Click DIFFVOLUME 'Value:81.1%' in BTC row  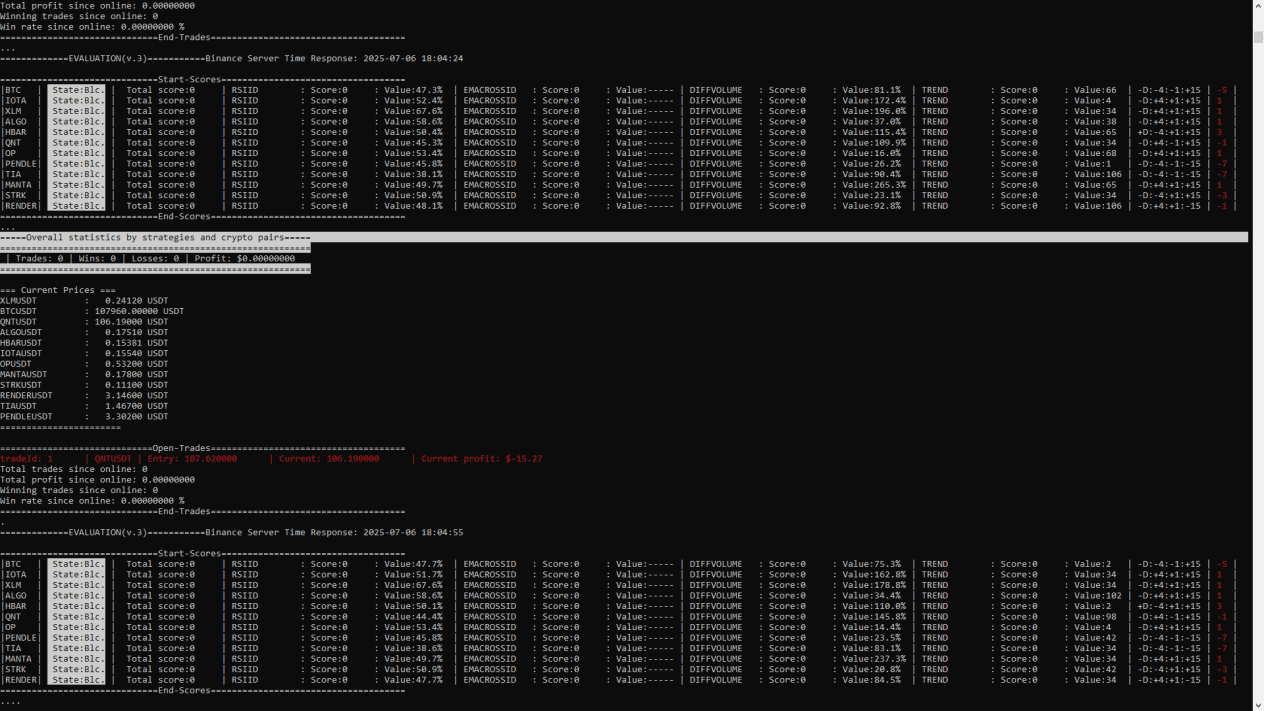coord(871,90)
